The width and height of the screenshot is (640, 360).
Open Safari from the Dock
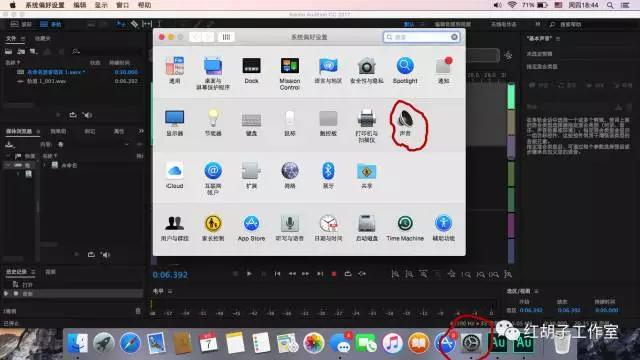coord(130,343)
